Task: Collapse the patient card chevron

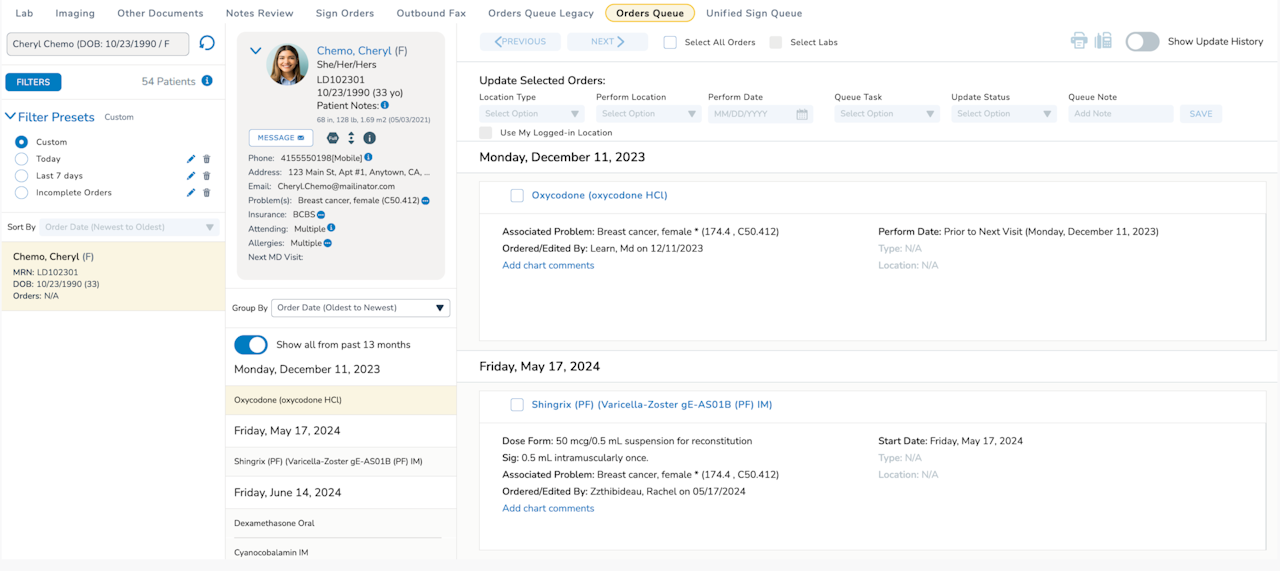Action: [x=255, y=51]
